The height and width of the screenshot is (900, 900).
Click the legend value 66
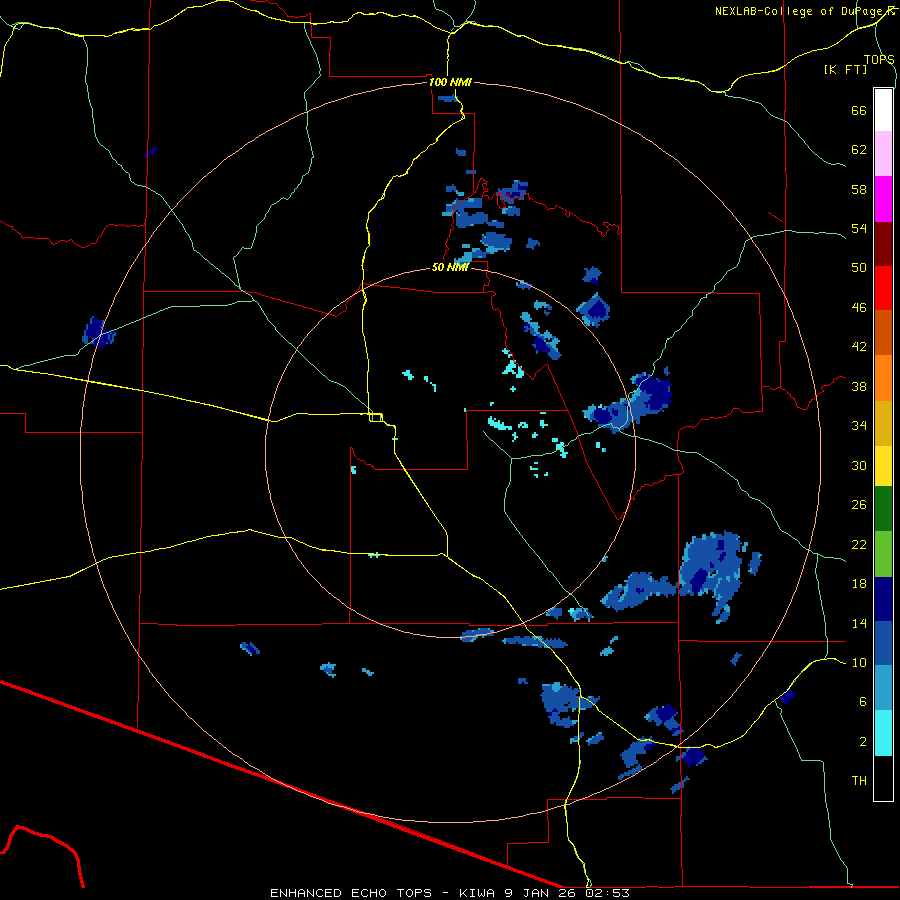[x=859, y=111]
